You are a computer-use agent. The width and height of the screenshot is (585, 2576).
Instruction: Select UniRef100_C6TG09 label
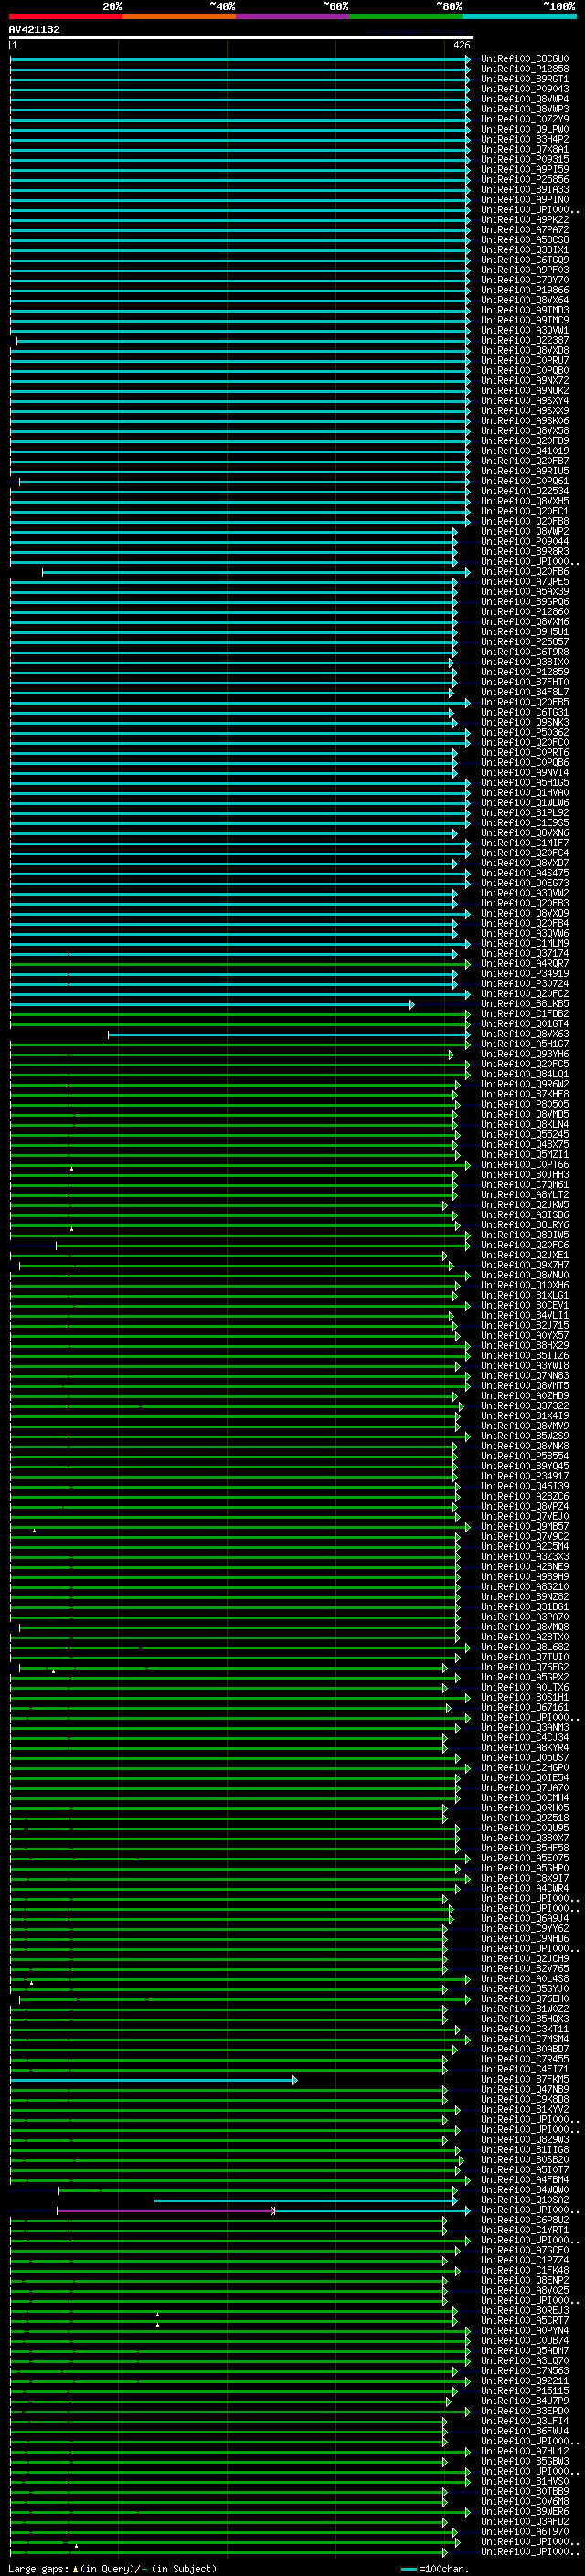click(x=525, y=260)
